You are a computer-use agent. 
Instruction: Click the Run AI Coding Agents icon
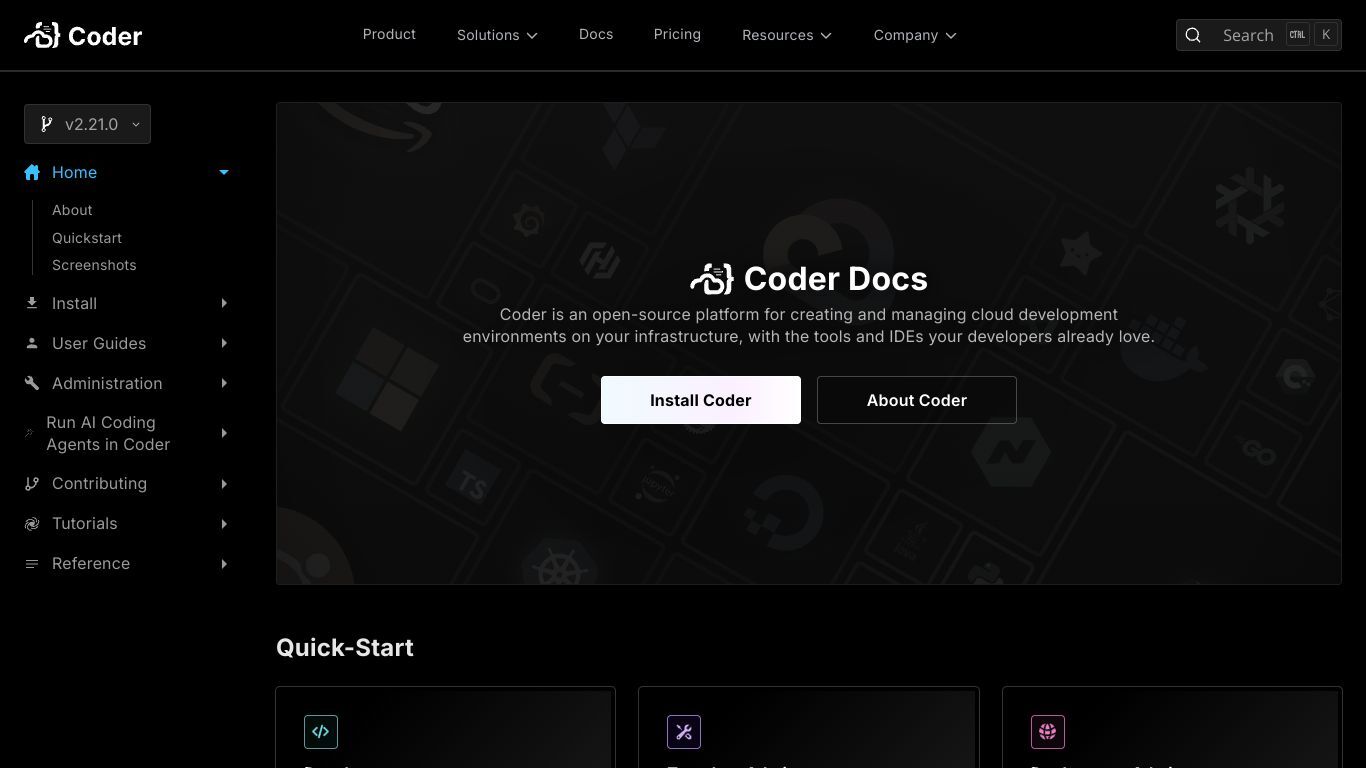click(x=29, y=433)
